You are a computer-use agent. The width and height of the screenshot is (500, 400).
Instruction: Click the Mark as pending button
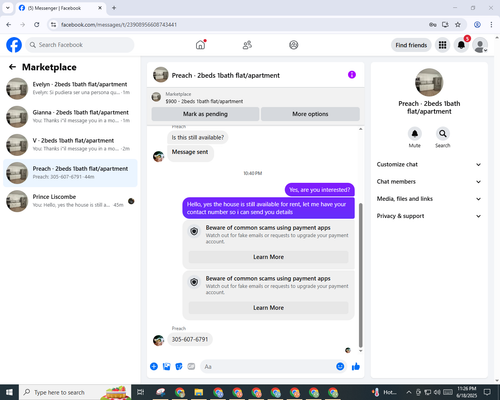[205, 114]
